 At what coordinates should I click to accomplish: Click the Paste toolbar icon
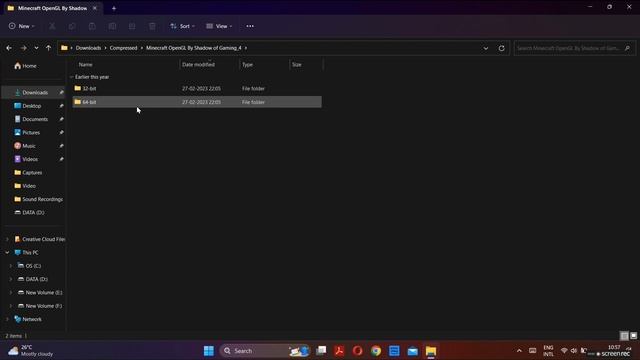[92, 26]
